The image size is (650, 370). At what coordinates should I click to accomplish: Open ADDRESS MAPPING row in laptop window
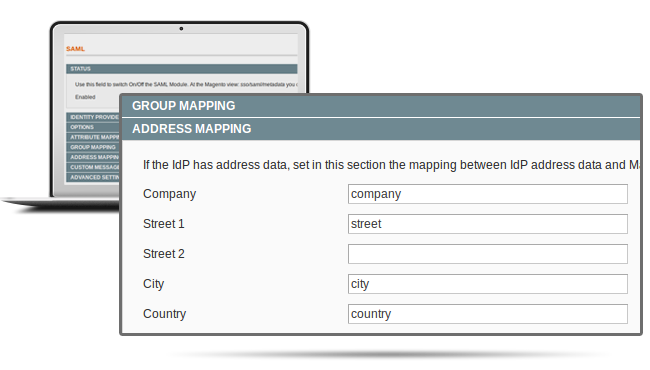[x=93, y=157]
